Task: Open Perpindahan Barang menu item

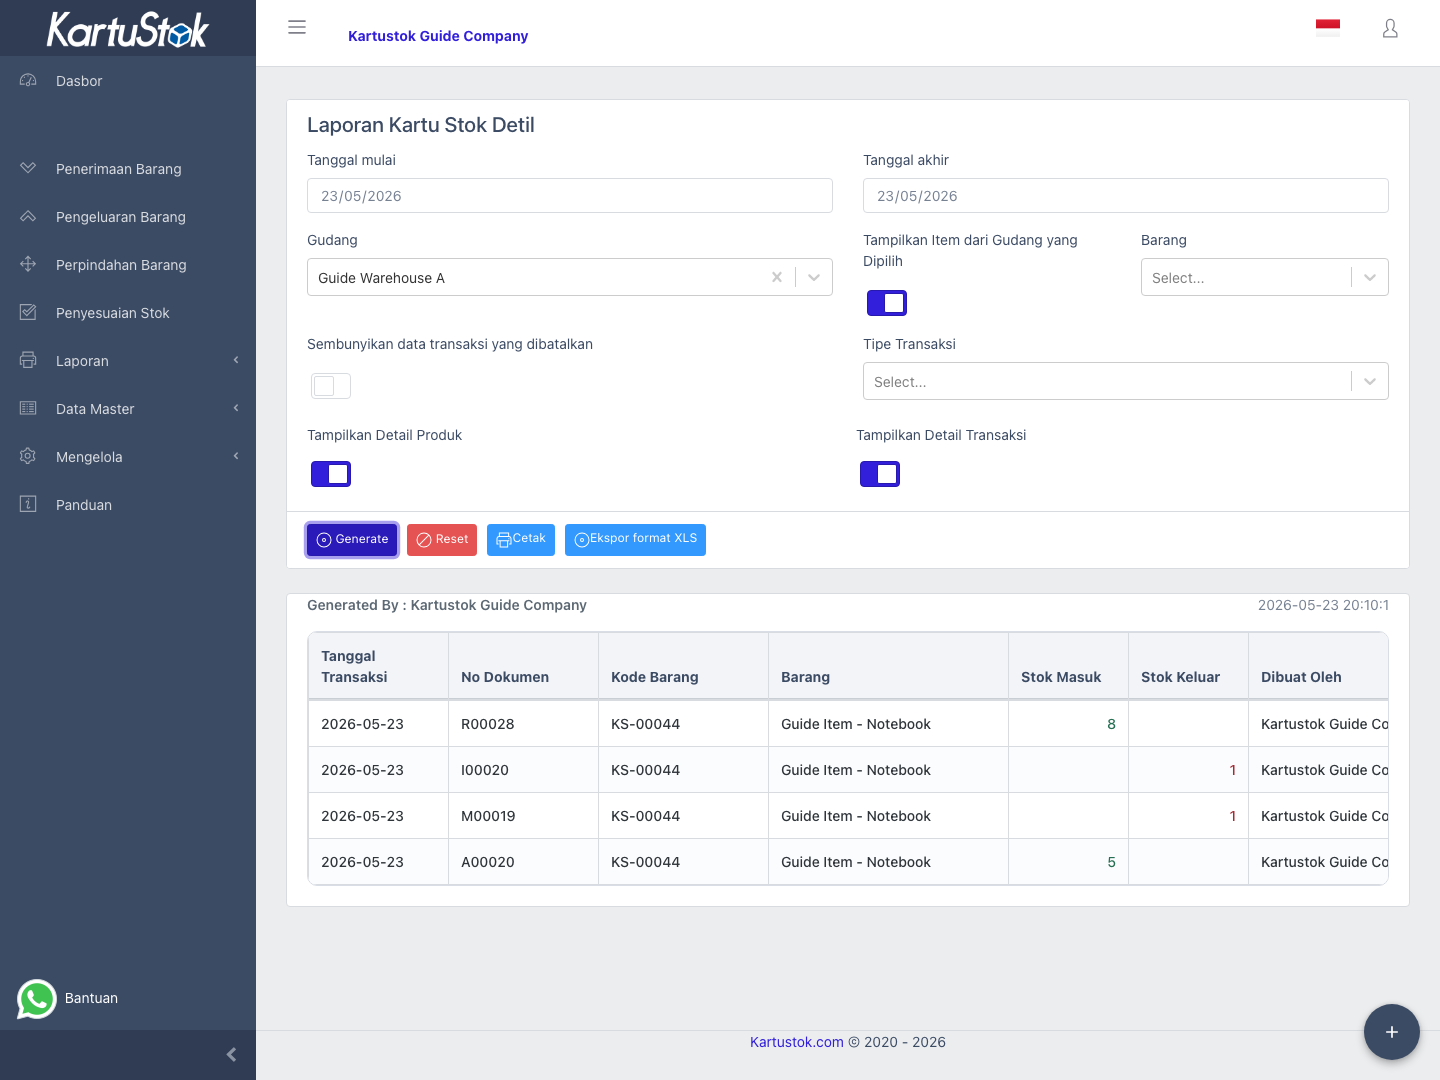Action: coord(128,265)
